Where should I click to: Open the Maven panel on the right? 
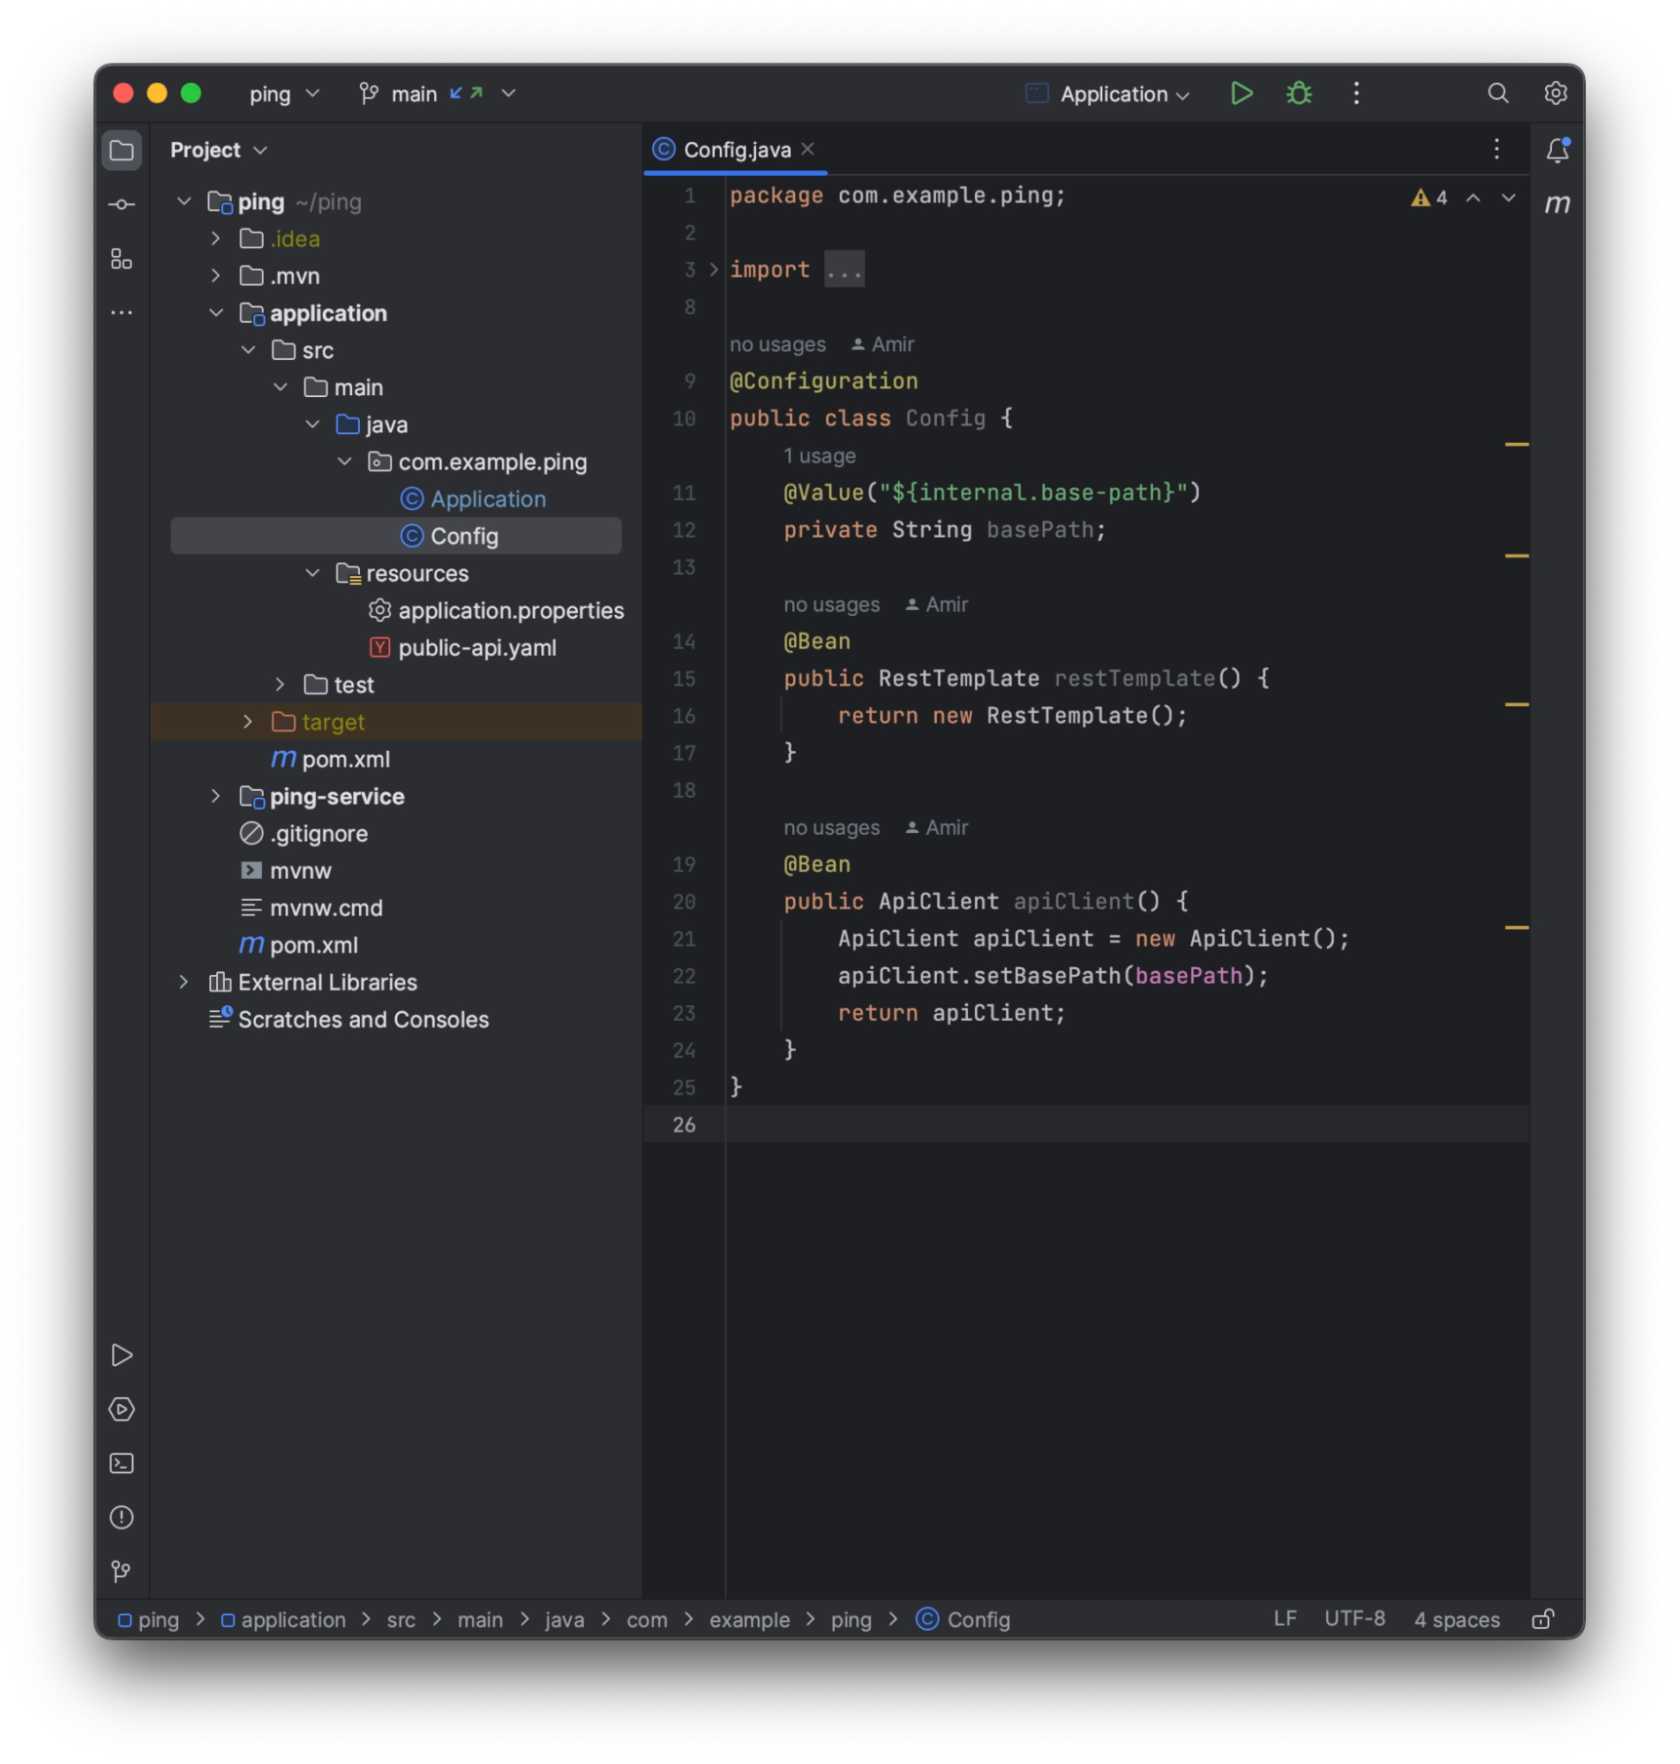coord(1557,203)
